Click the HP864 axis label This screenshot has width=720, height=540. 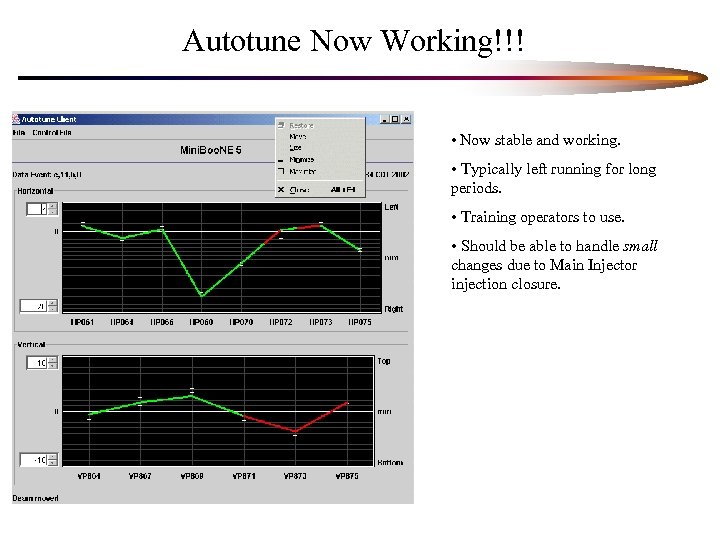[122, 322]
